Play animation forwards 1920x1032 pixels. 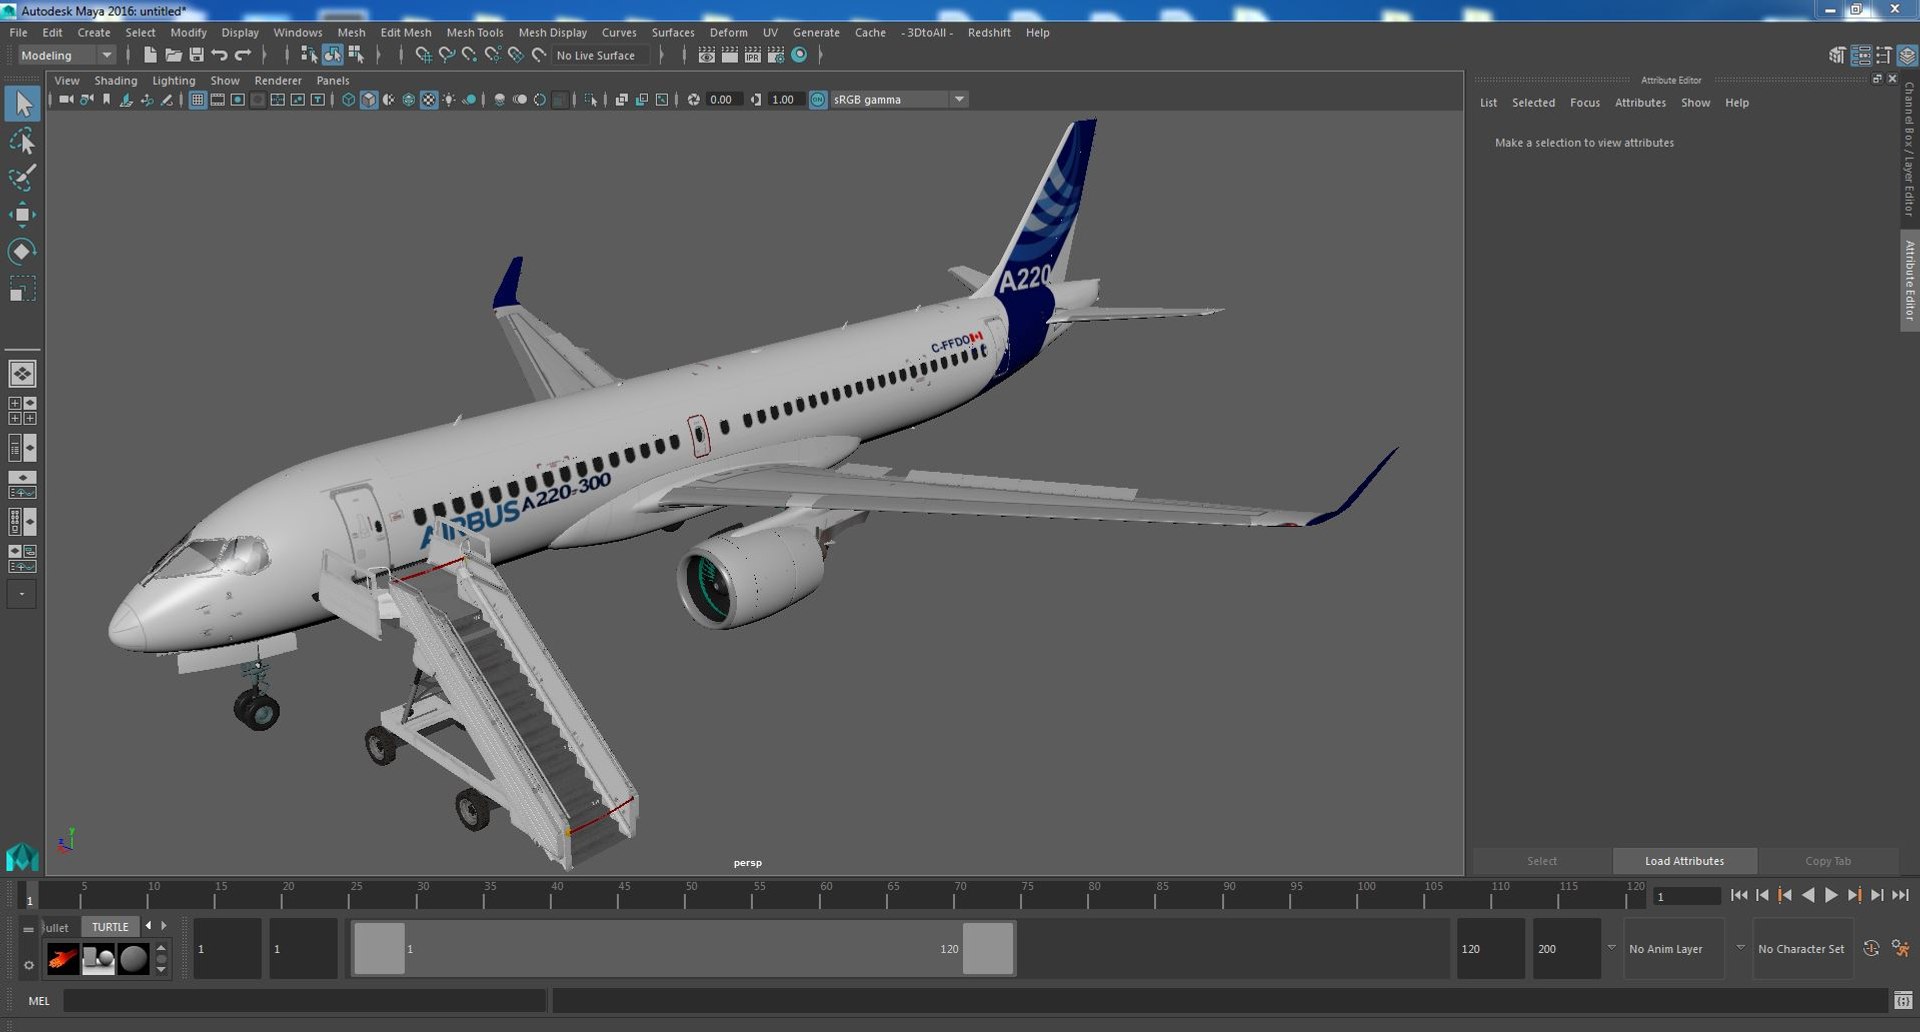(1831, 895)
